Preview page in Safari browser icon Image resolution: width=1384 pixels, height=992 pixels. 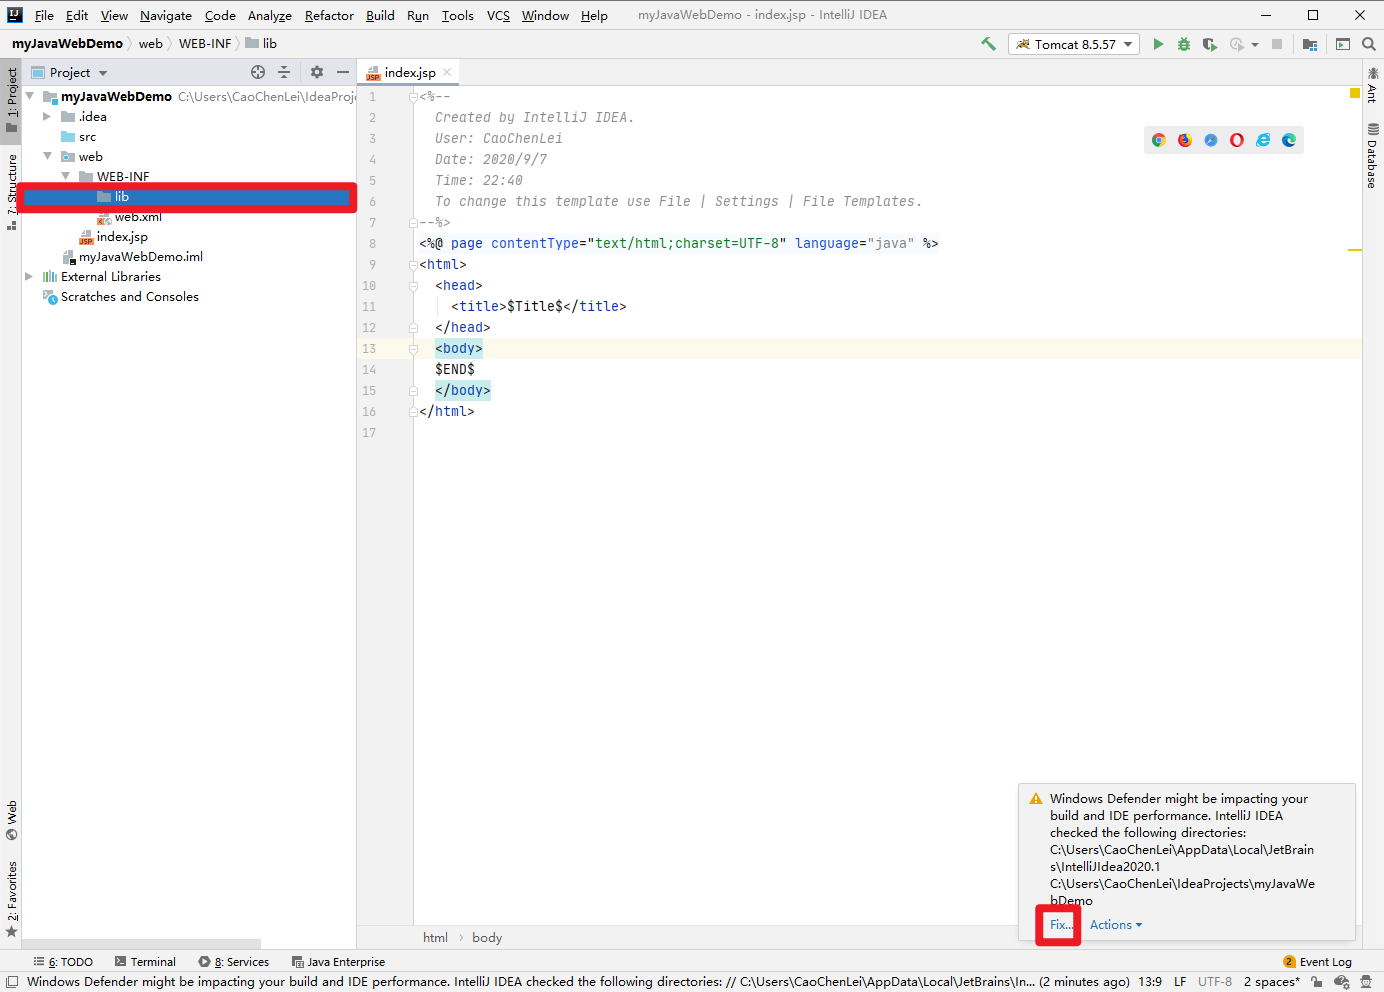click(1211, 140)
